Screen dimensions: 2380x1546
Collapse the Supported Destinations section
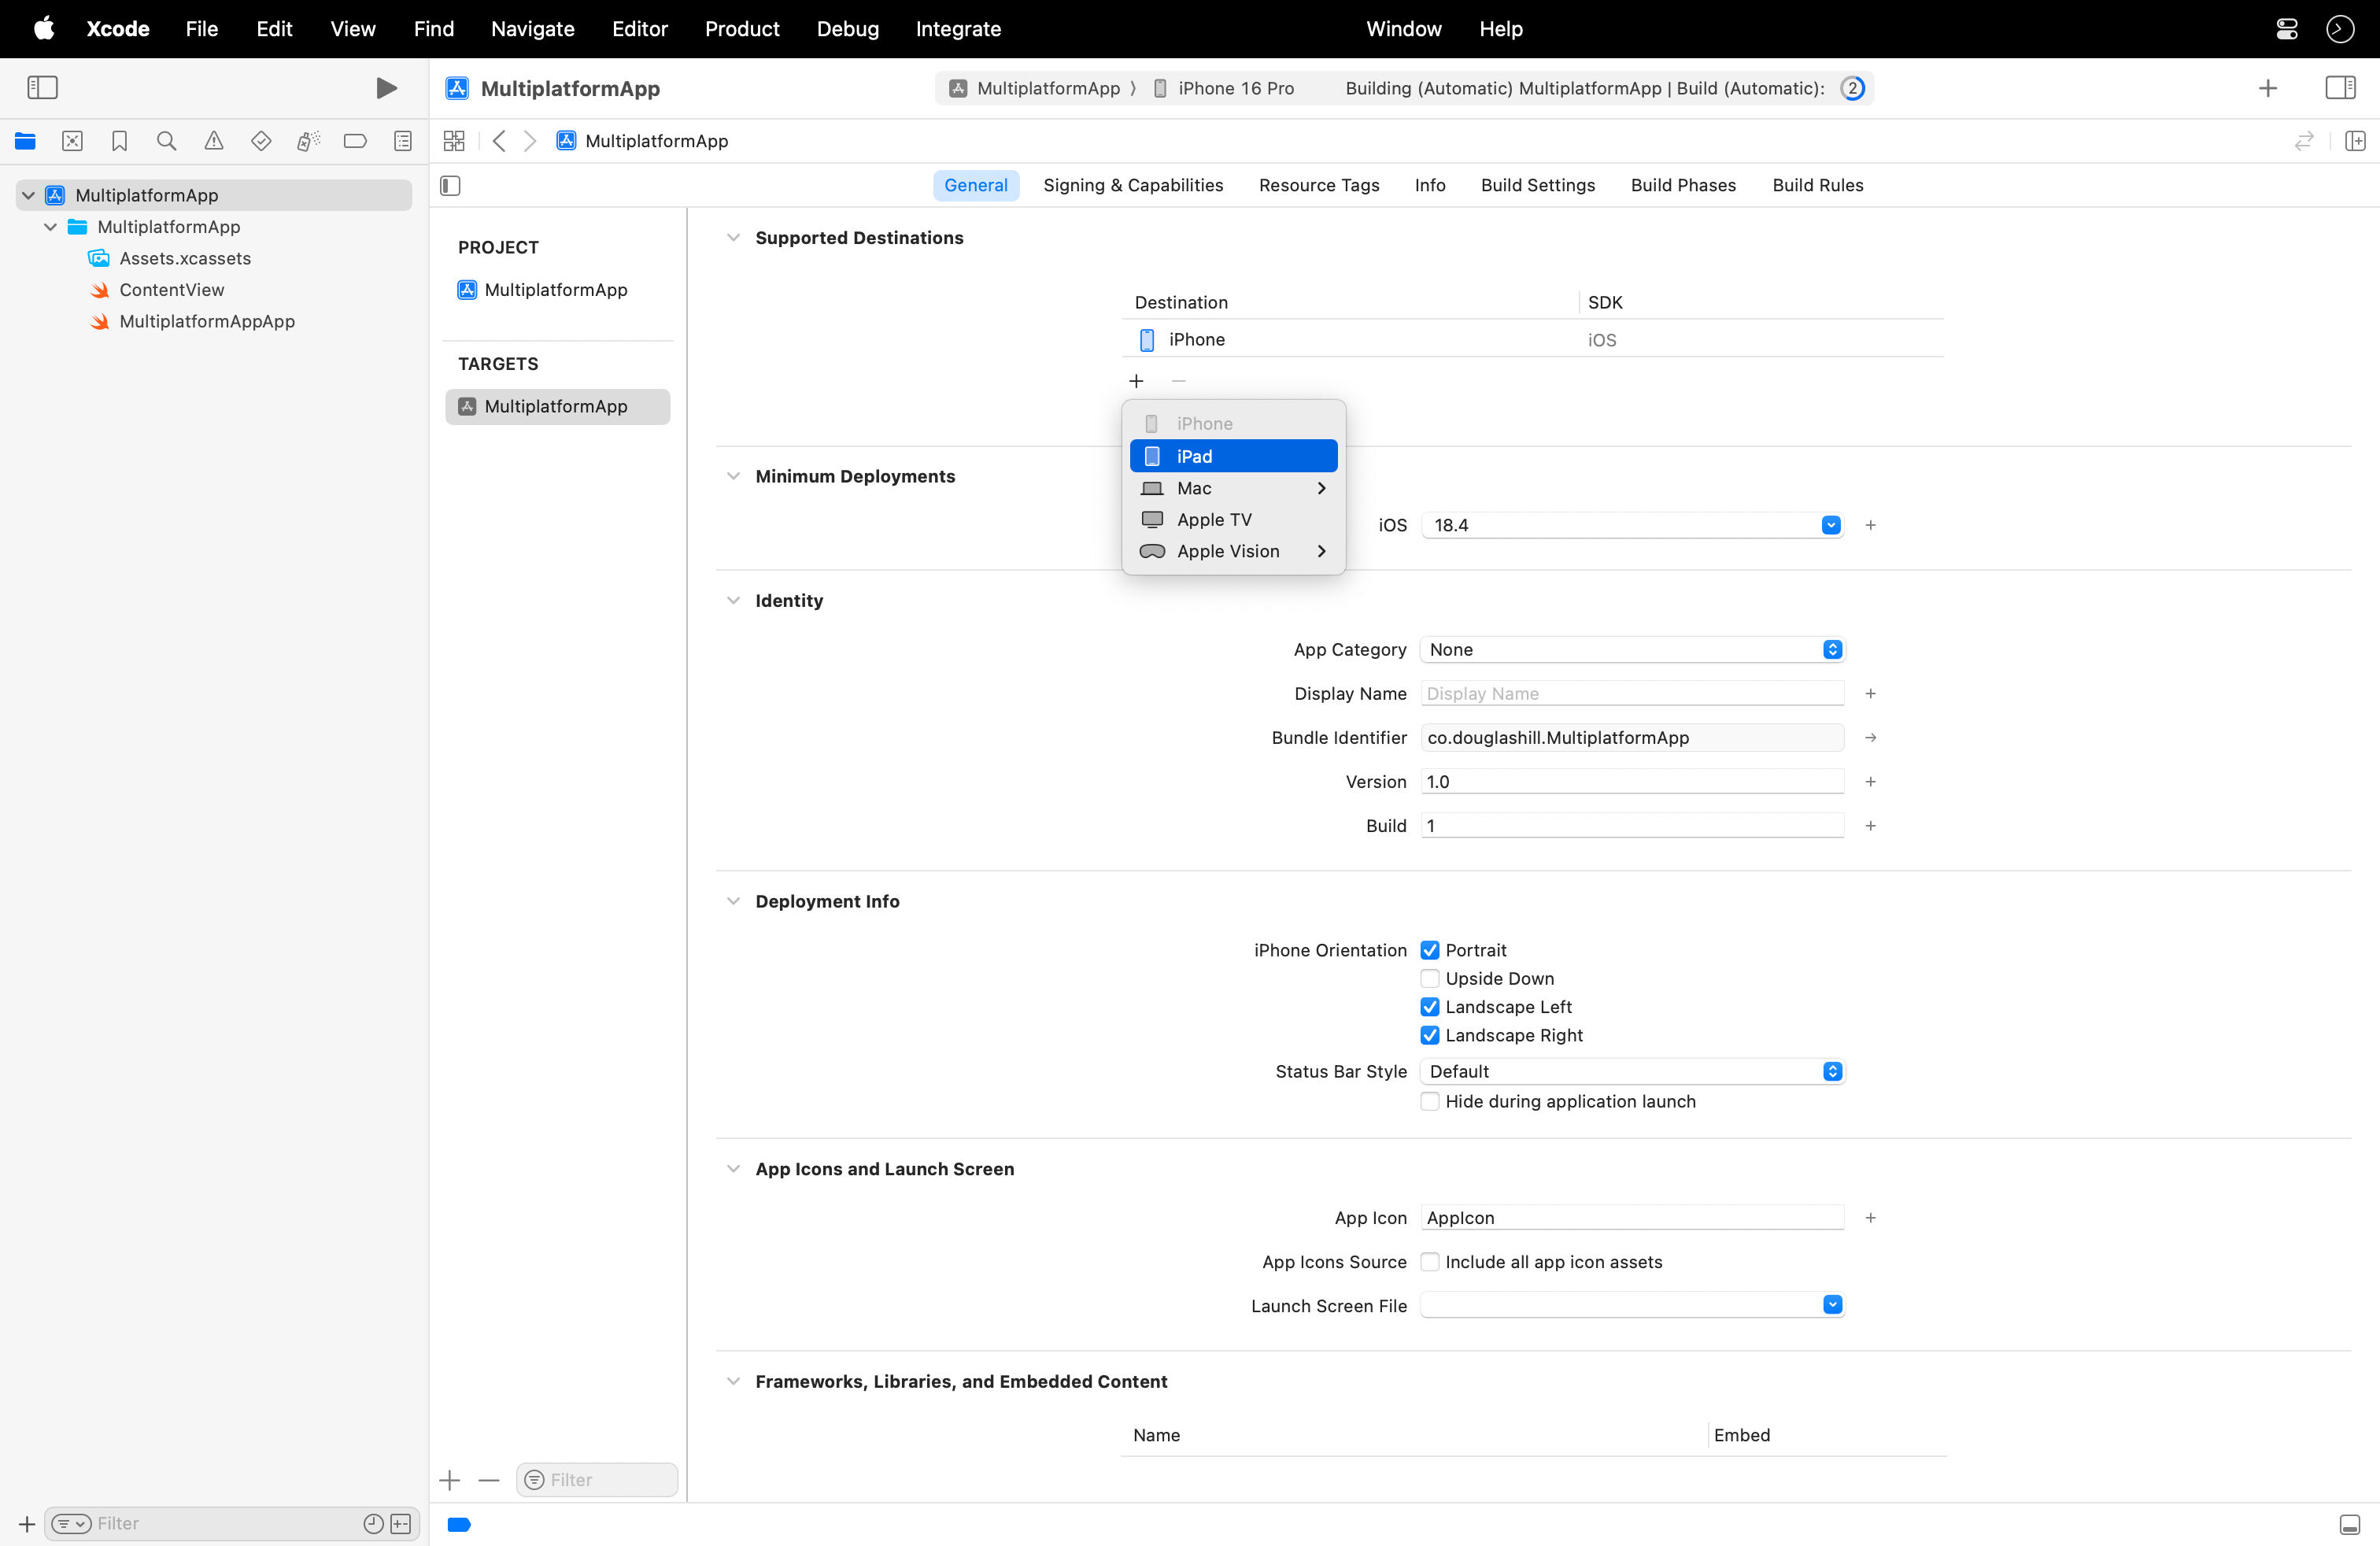(x=734, y=237)
